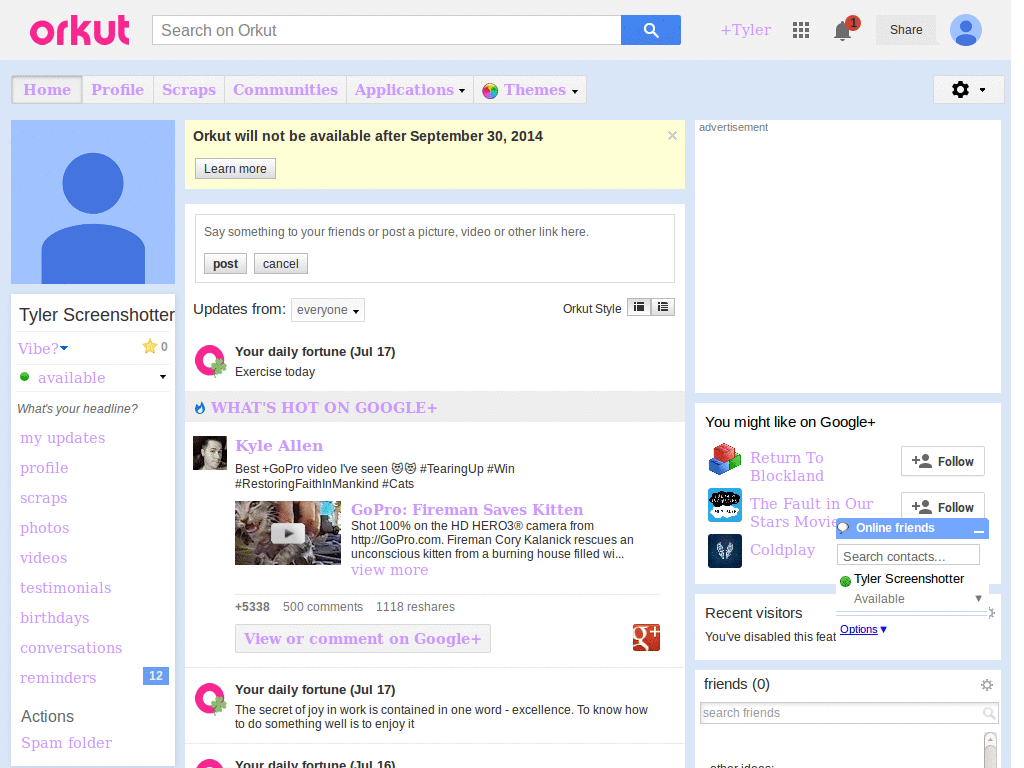Click the Themes color wheel icon
Viewport: 1024px width, 768px height.
click(x=490, y=91)
